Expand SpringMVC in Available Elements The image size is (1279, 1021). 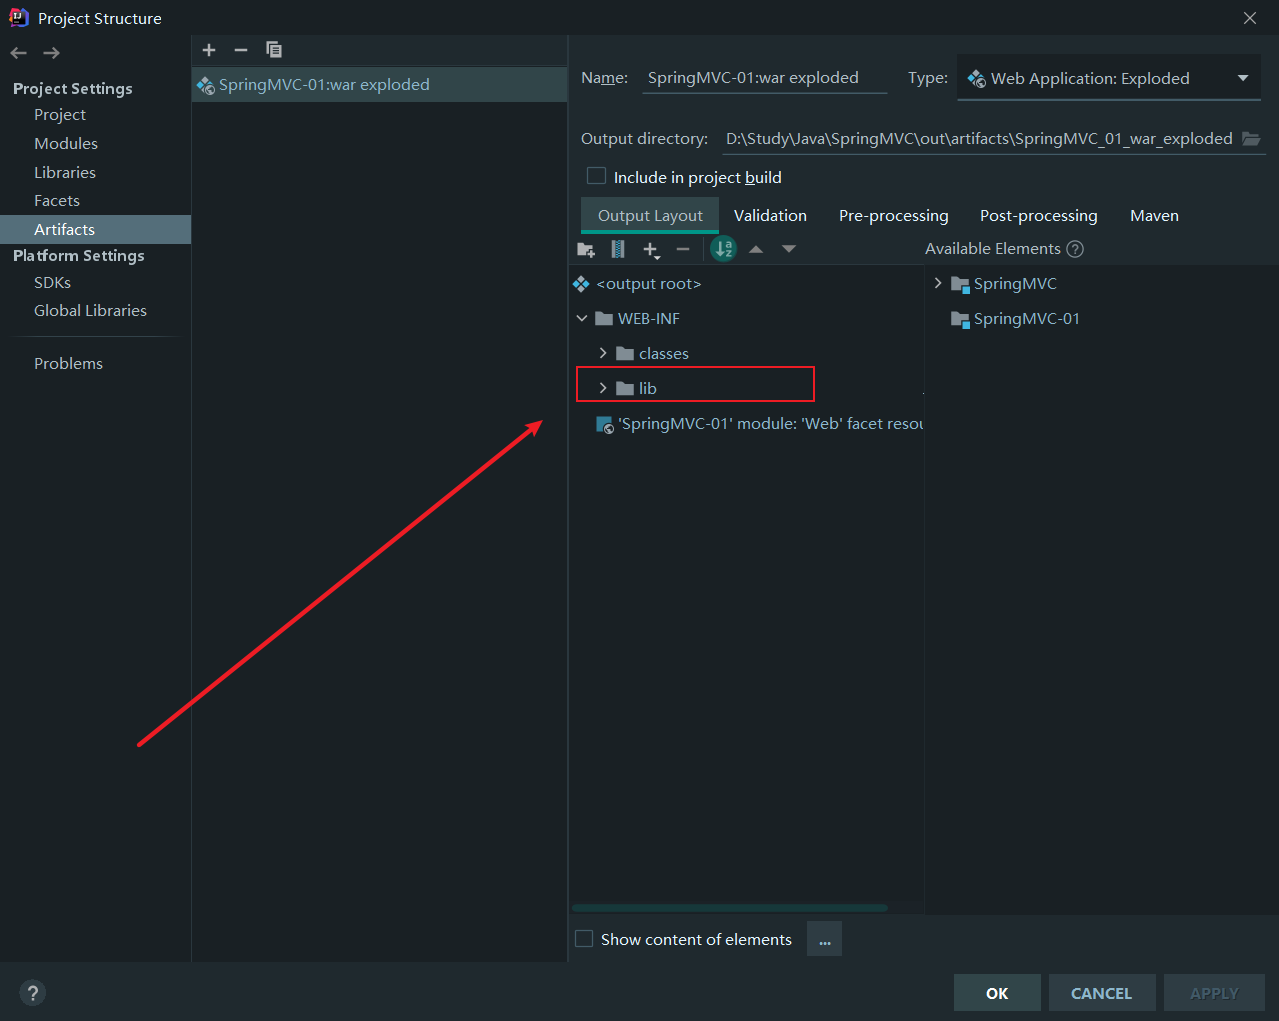coord(938,284)
